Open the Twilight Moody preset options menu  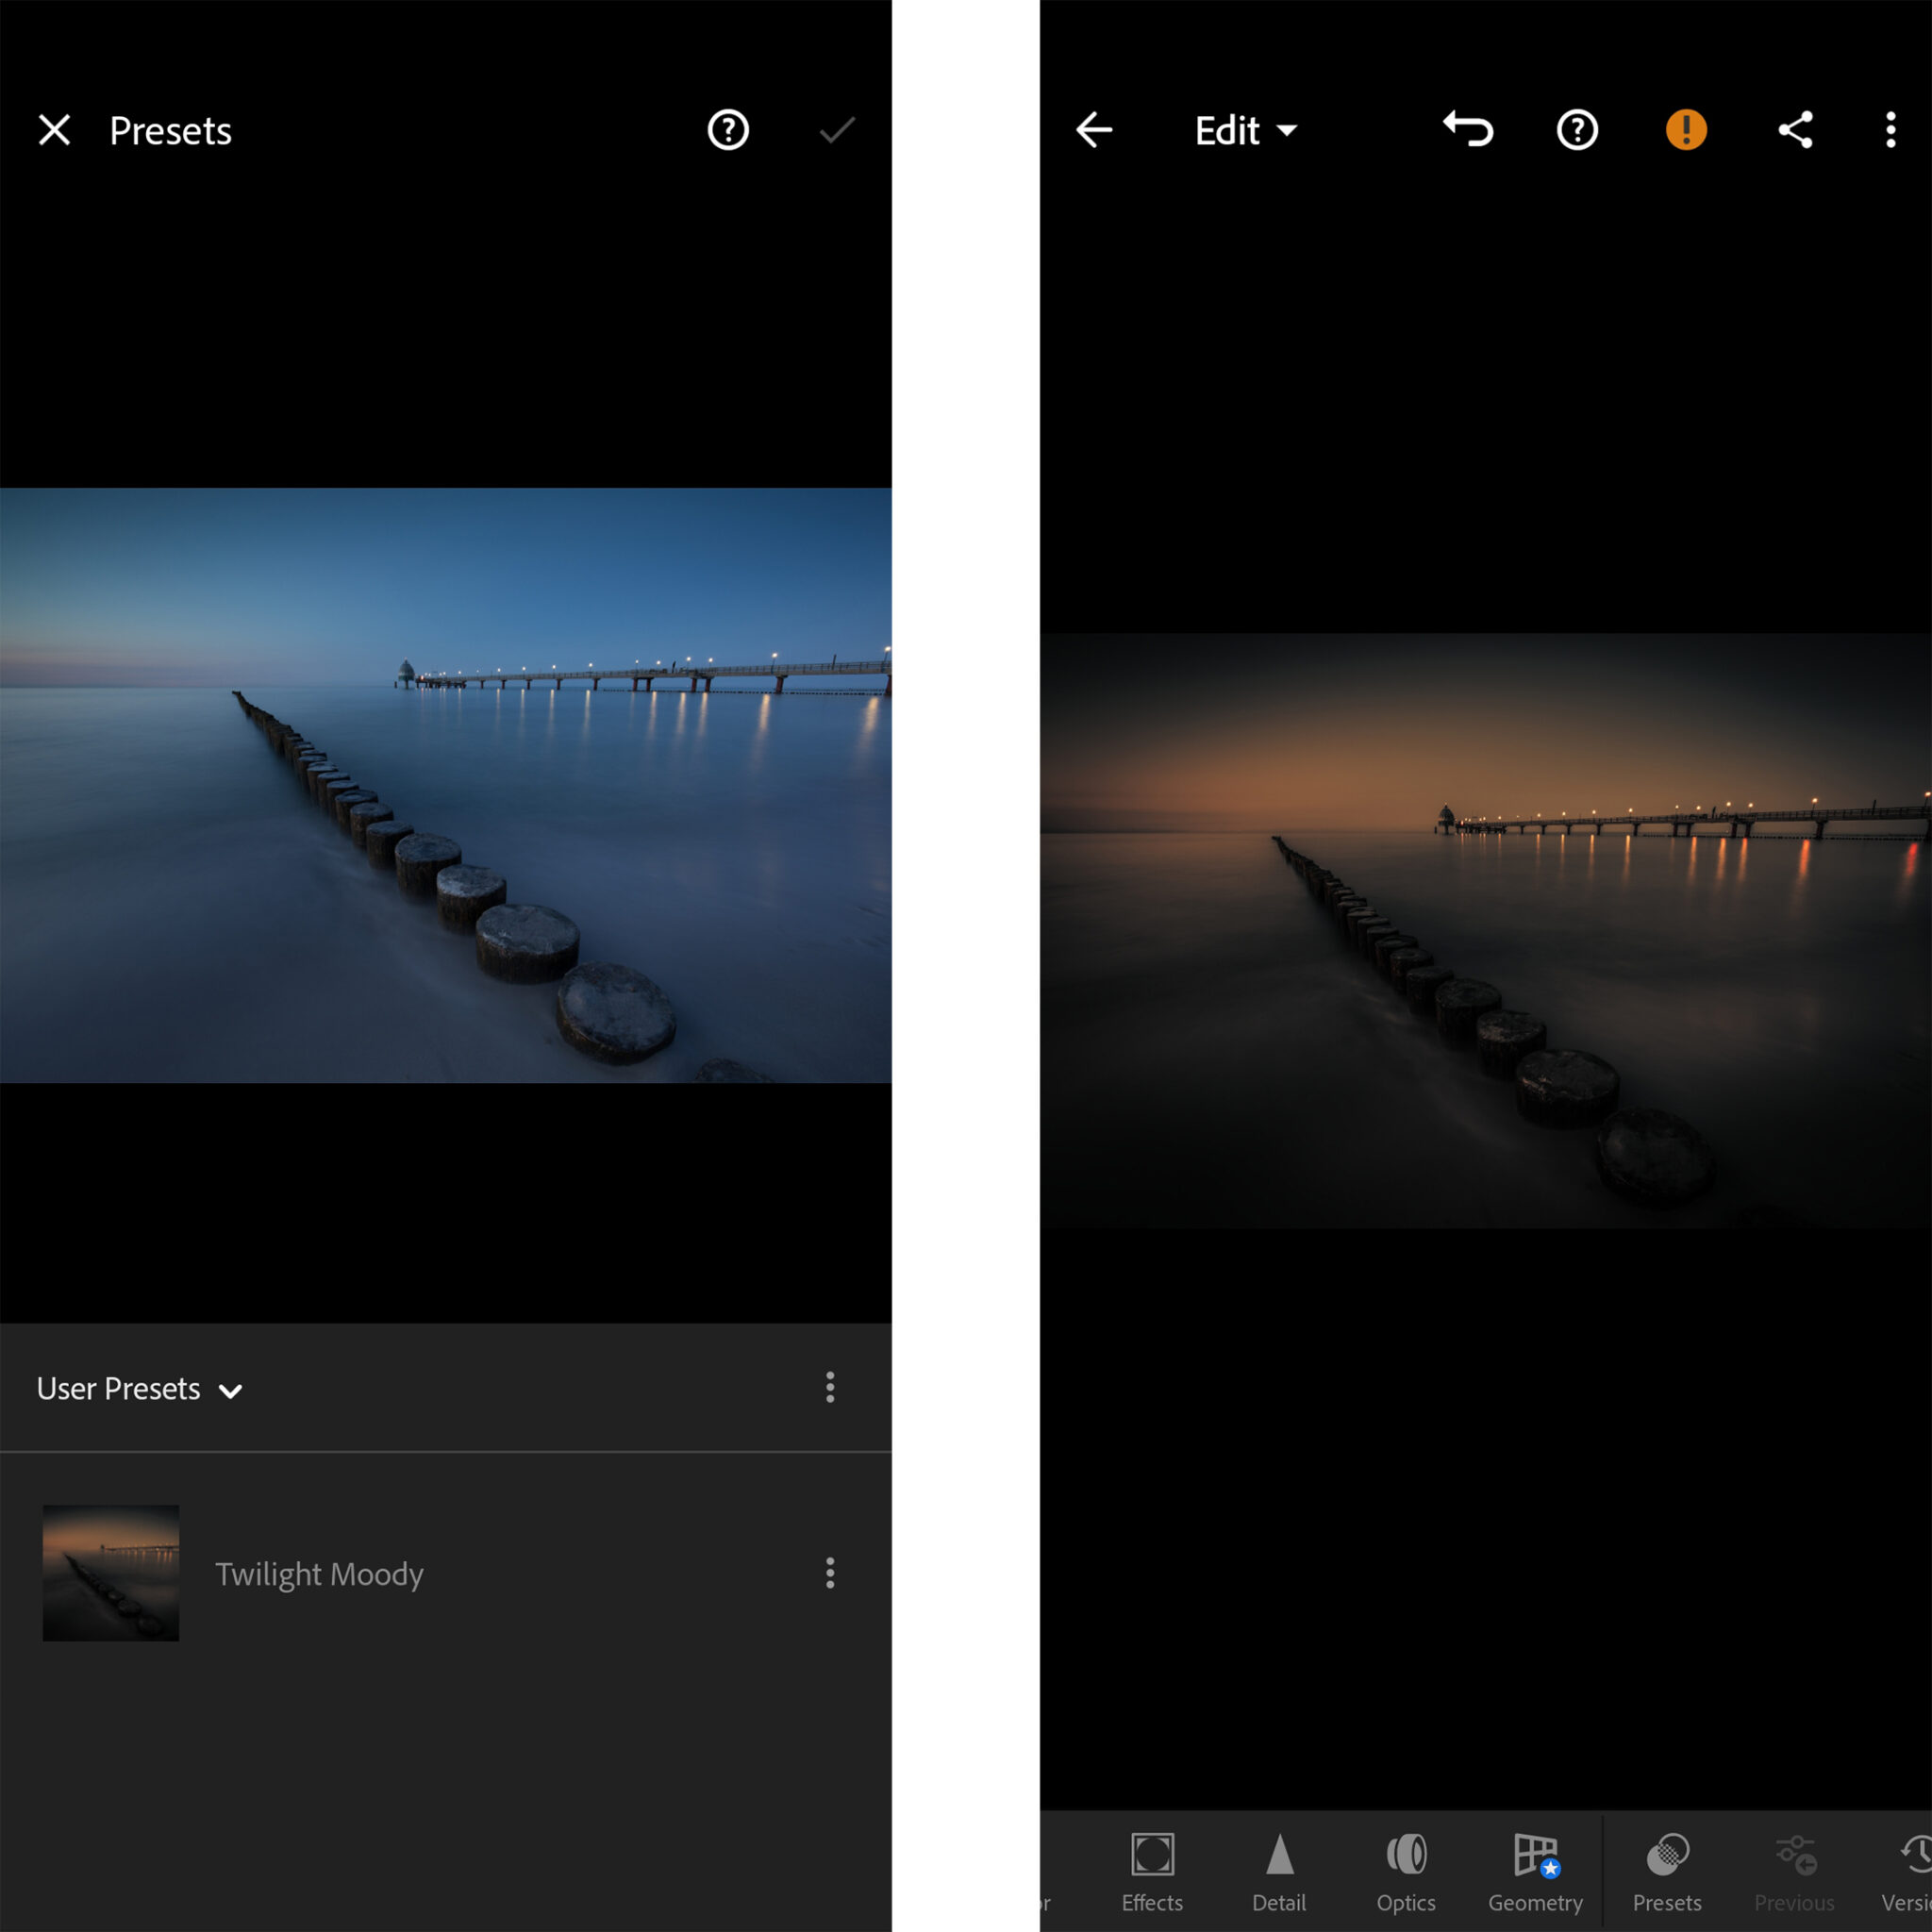click(830, 1573)
